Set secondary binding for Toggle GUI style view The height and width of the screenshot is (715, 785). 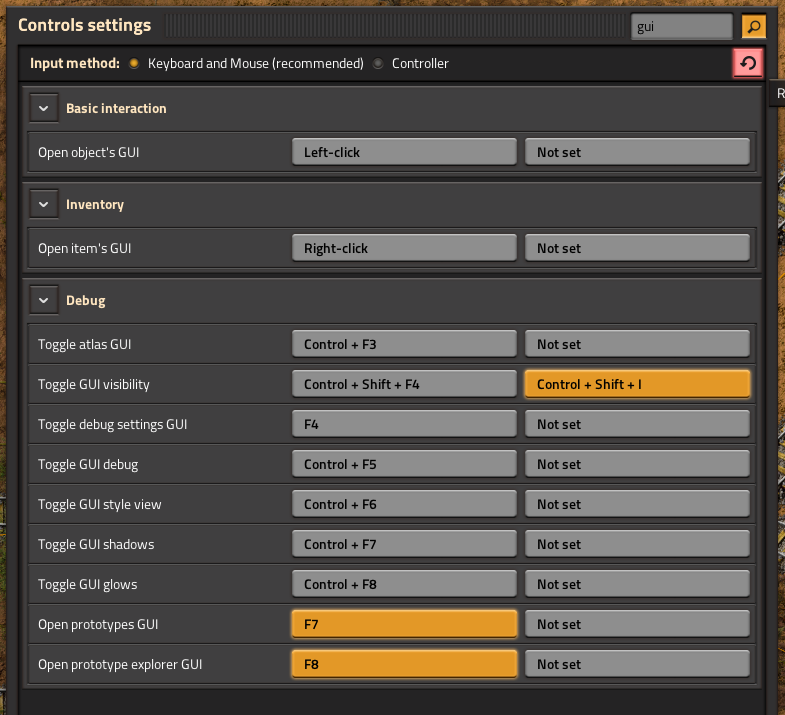coord(637,504)
